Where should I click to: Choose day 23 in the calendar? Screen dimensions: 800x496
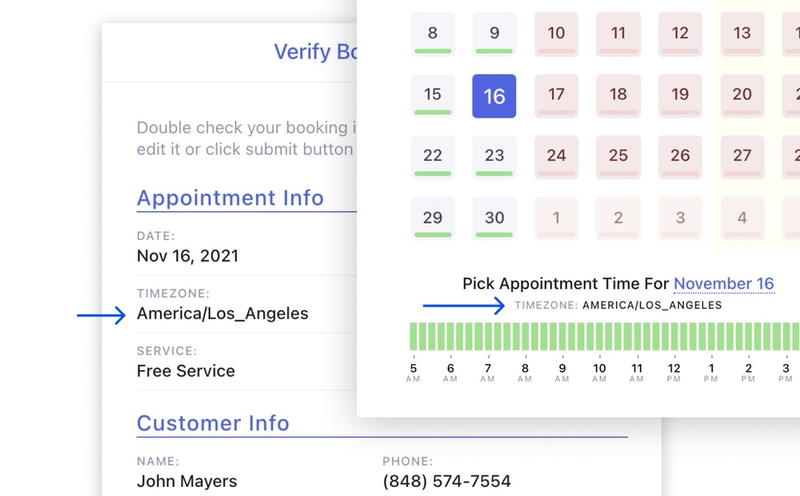click(x=494, y=157)
